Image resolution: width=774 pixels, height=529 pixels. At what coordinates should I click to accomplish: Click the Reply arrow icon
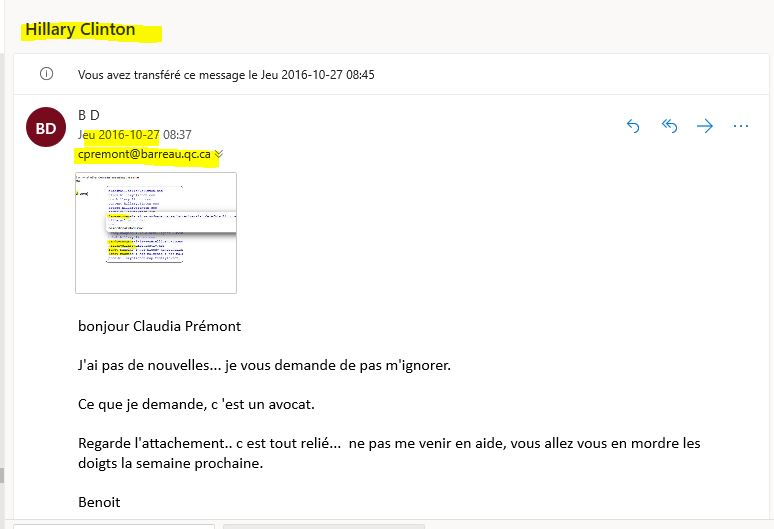coord(633,126)
